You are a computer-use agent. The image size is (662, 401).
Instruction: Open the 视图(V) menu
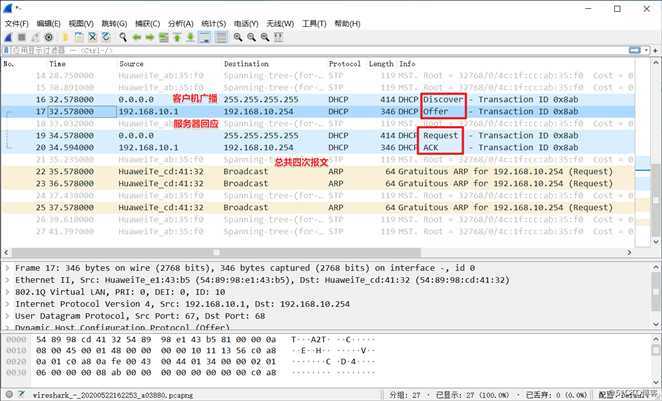(81, 24)
